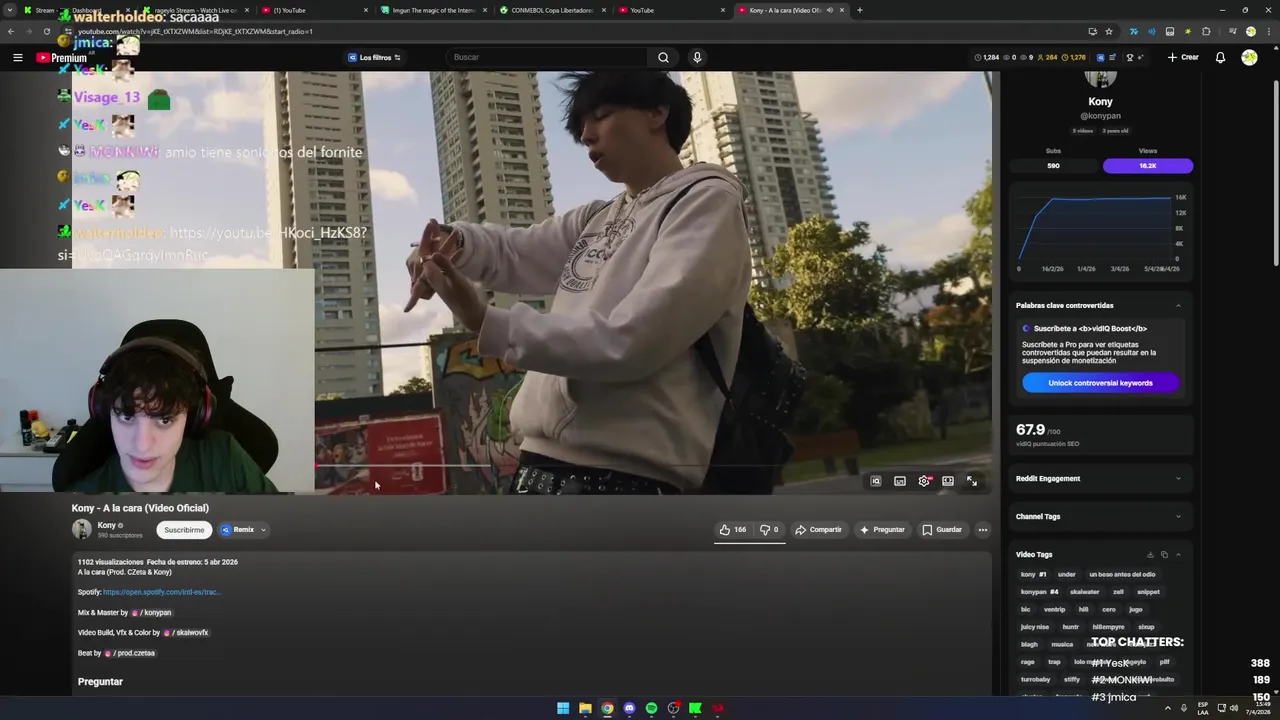Open the Windows Start menu
Viewport: 1280px width, 720px height.
[x=563, y=709]
